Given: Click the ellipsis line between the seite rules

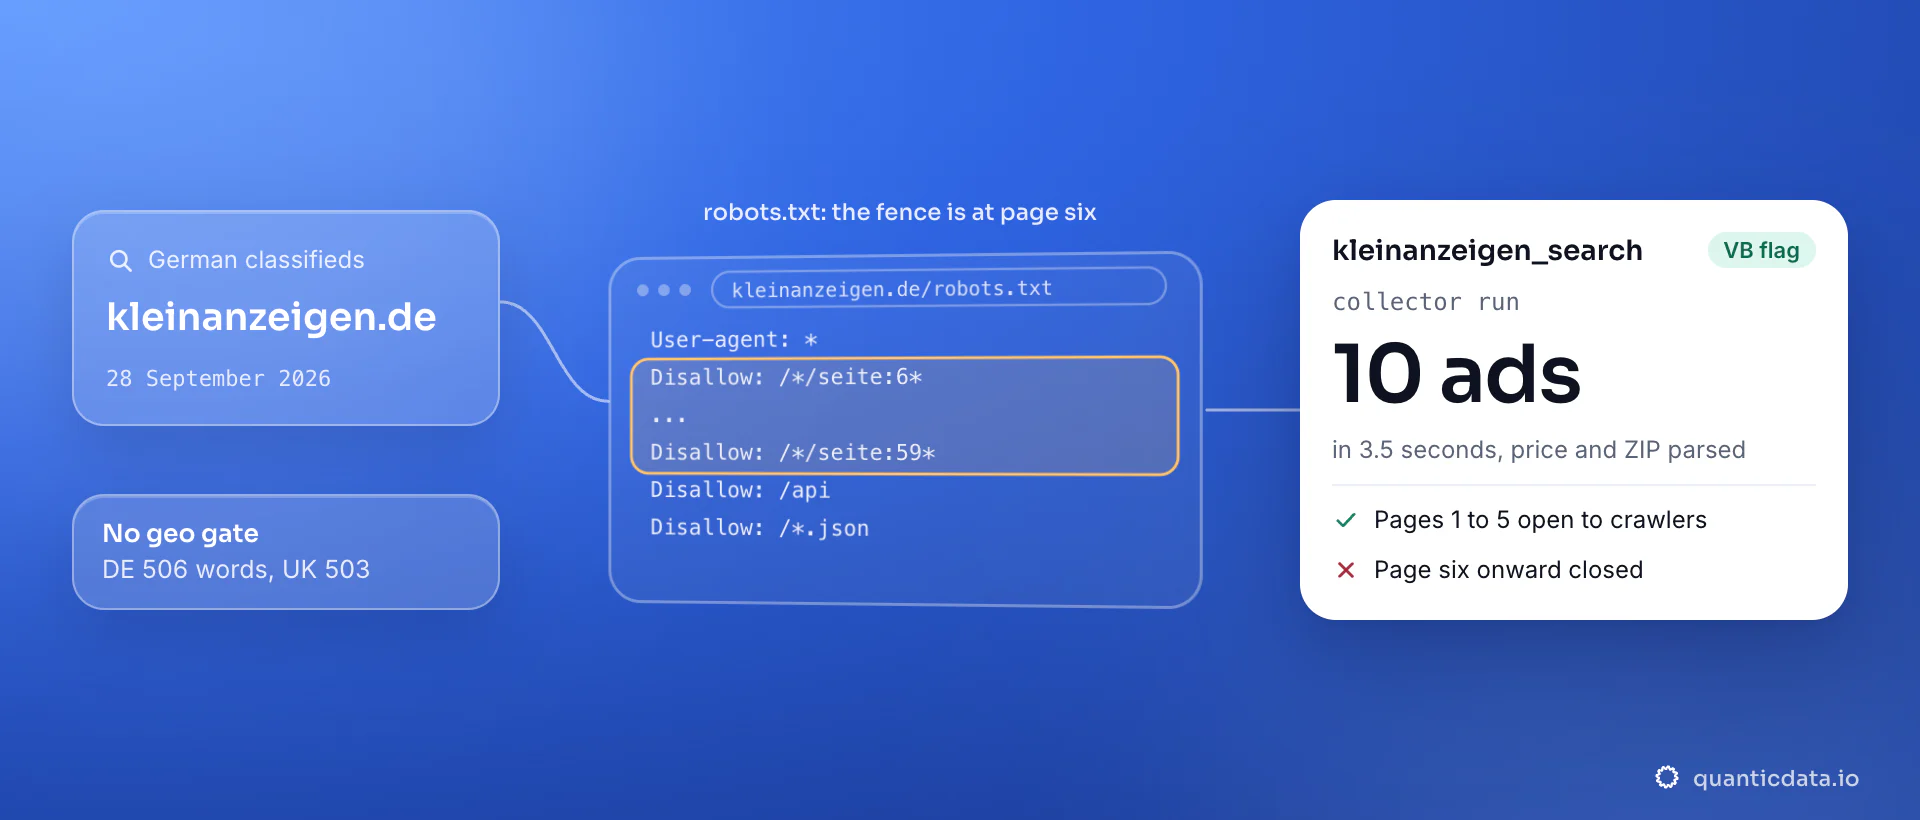Looking at the screenshot, I should pos(668,418).
